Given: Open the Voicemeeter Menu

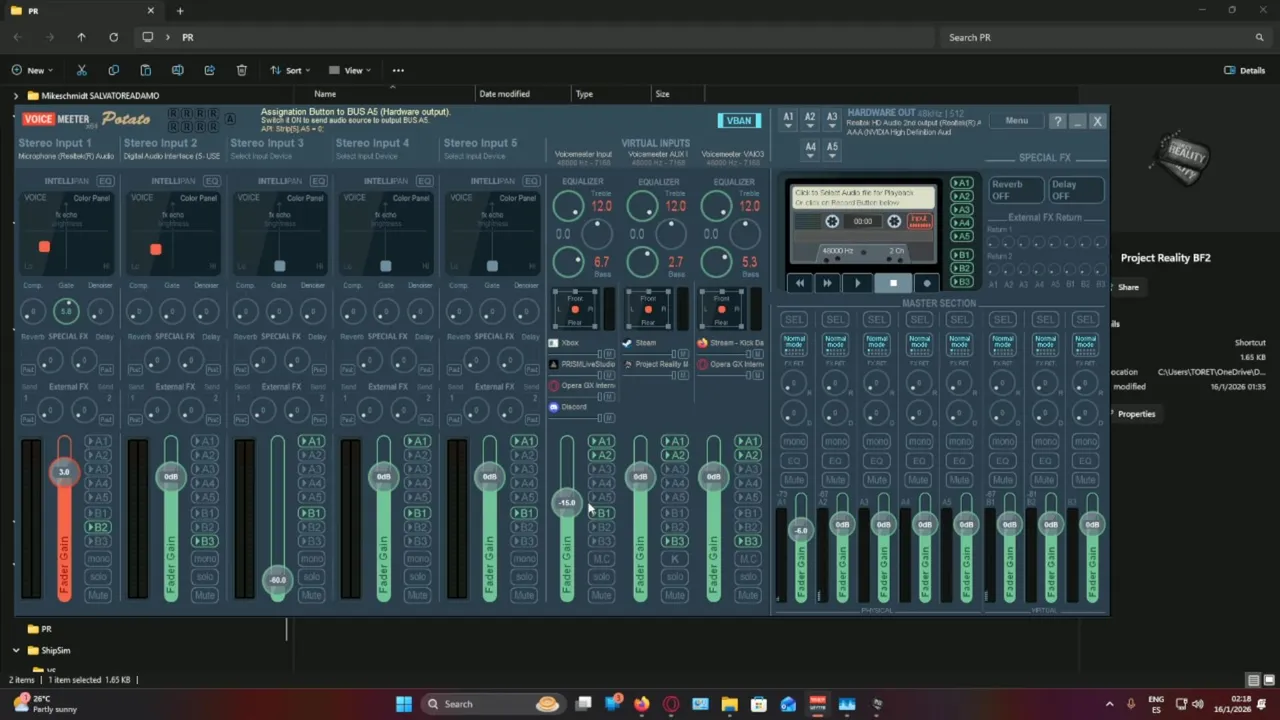Looking at the screenshot, I should pyautogui.click(x=1016, y=121).
